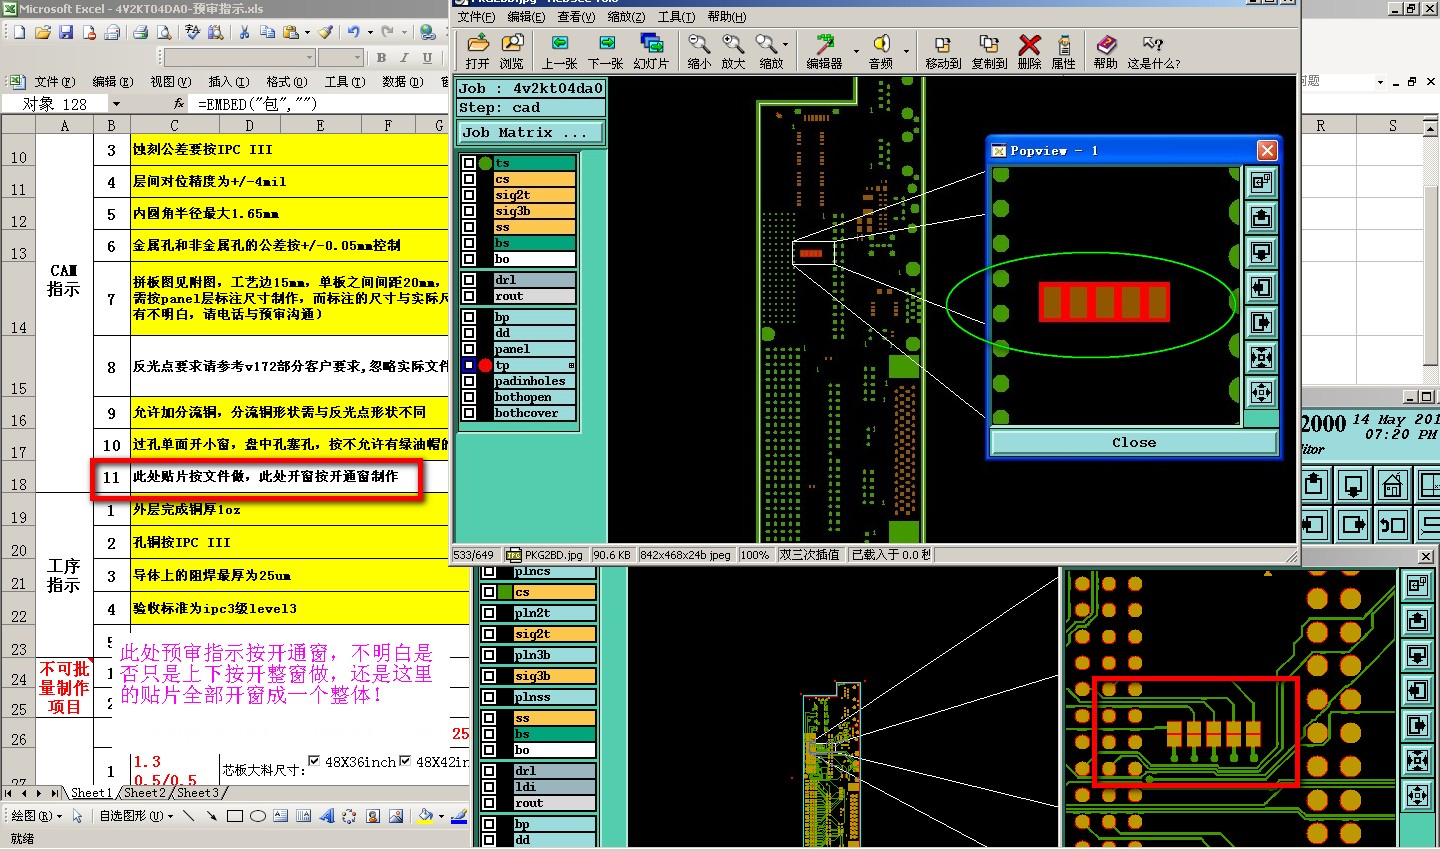Check the box next to sig2t layer

(x=468, y=195)
